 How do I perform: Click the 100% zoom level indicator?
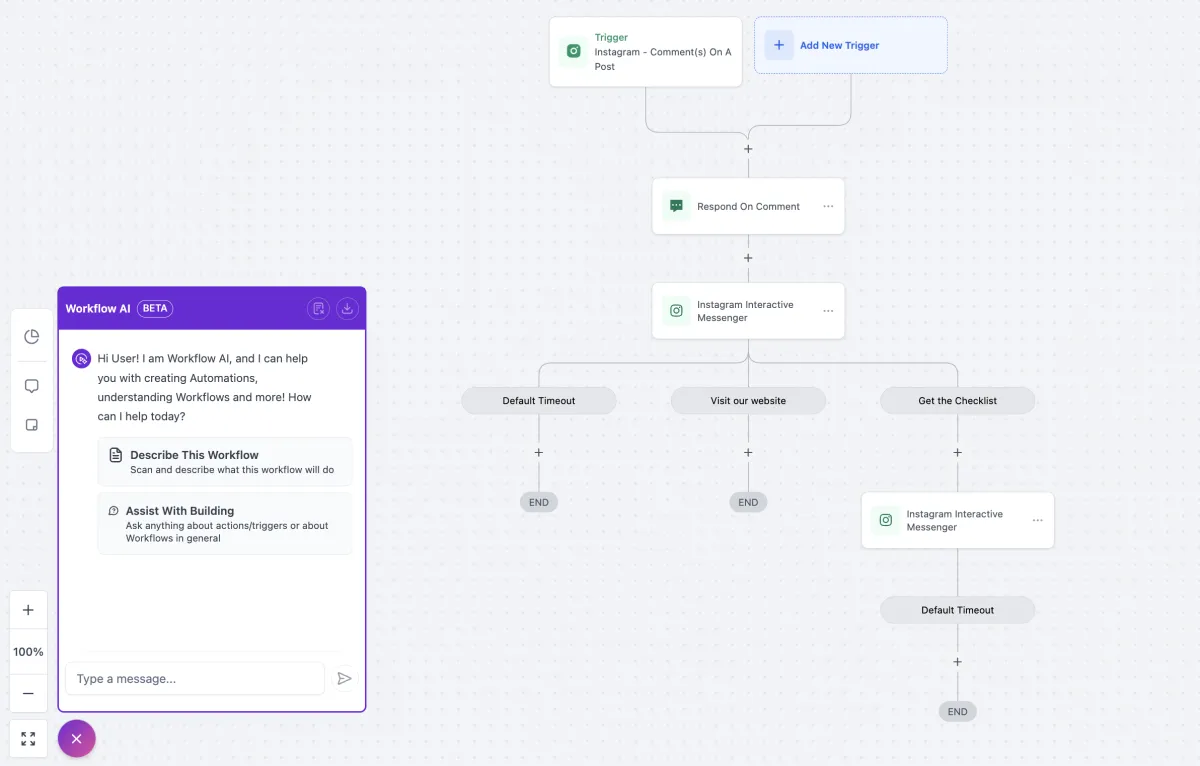tap(28, 652)
